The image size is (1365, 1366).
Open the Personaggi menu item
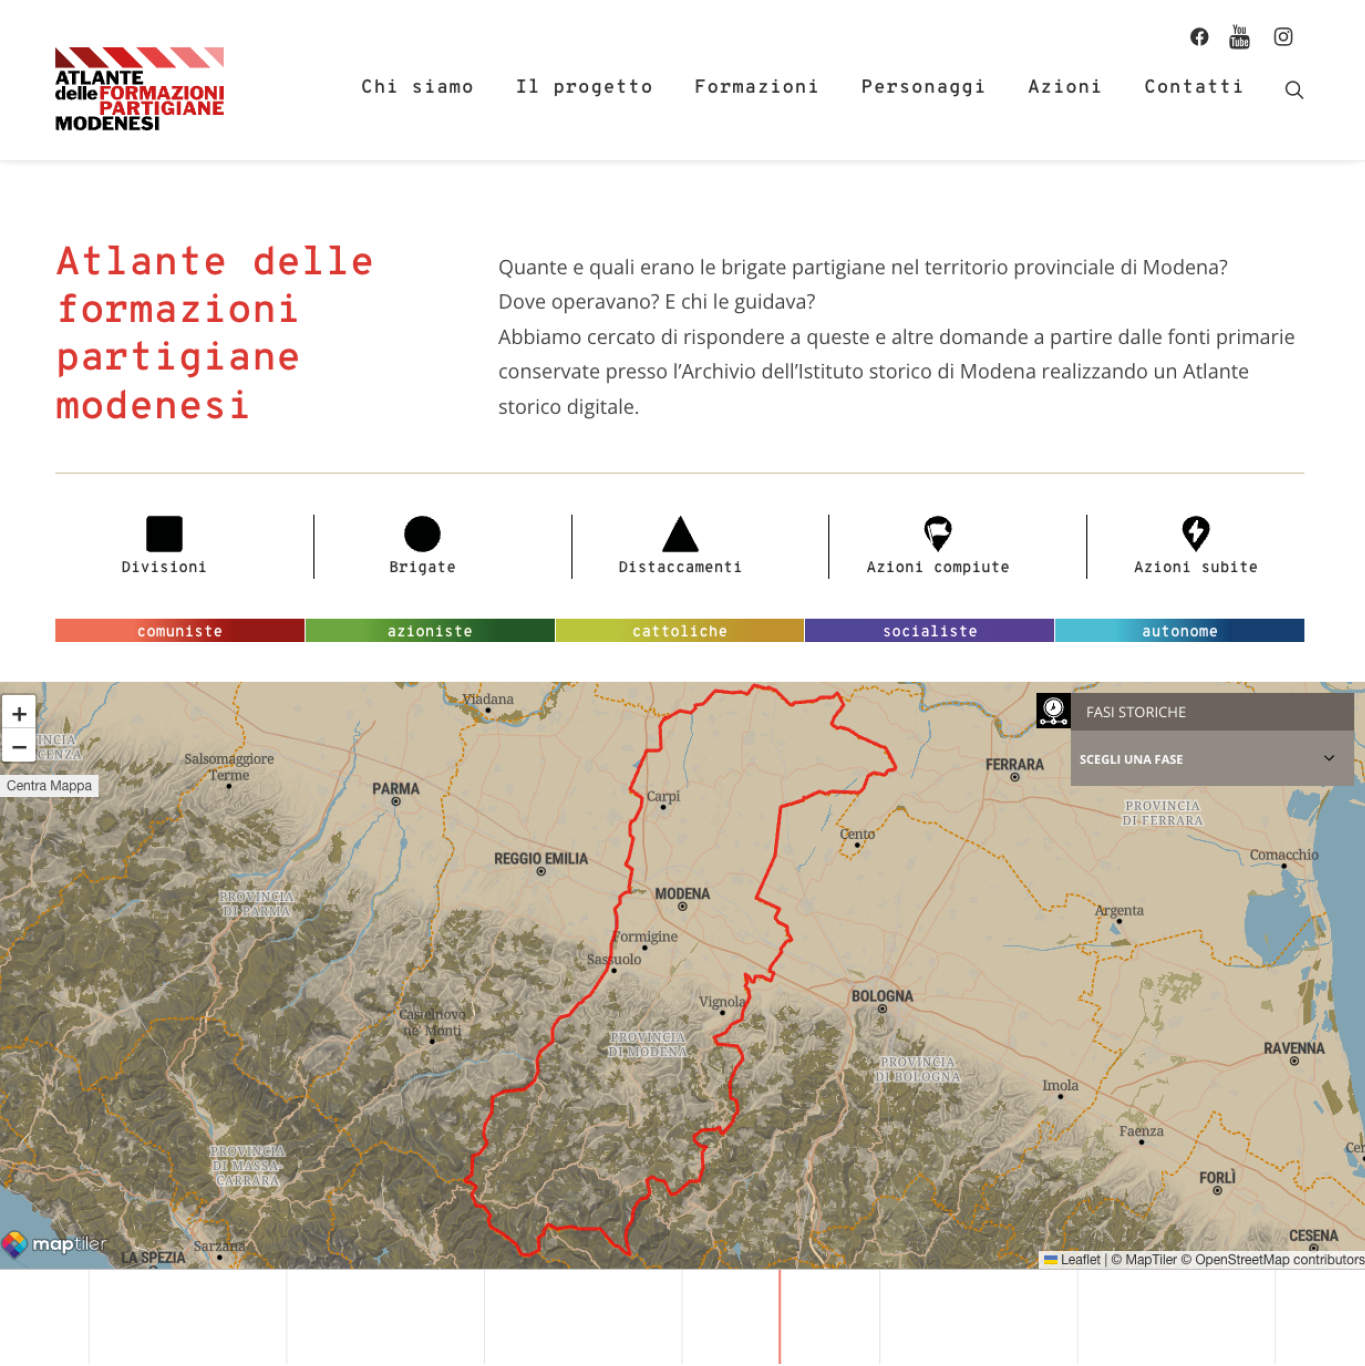tap(923, 87)
